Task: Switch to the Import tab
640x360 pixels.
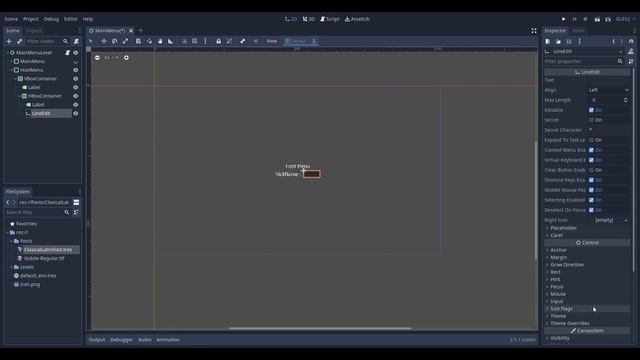Action: pos(33,31)
